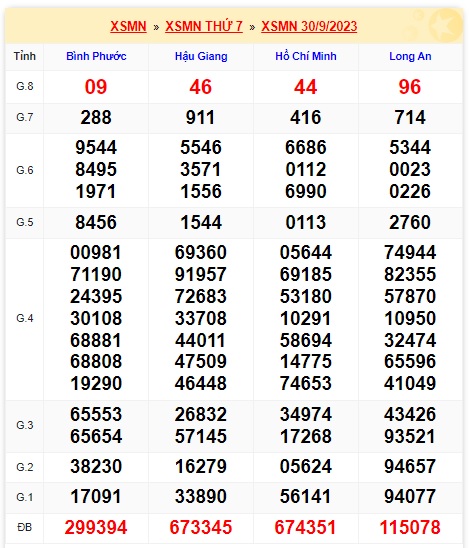This screenshot has width=470, height=548.
Task: Select the G.1 row label
Action: [x=24, y=497]
